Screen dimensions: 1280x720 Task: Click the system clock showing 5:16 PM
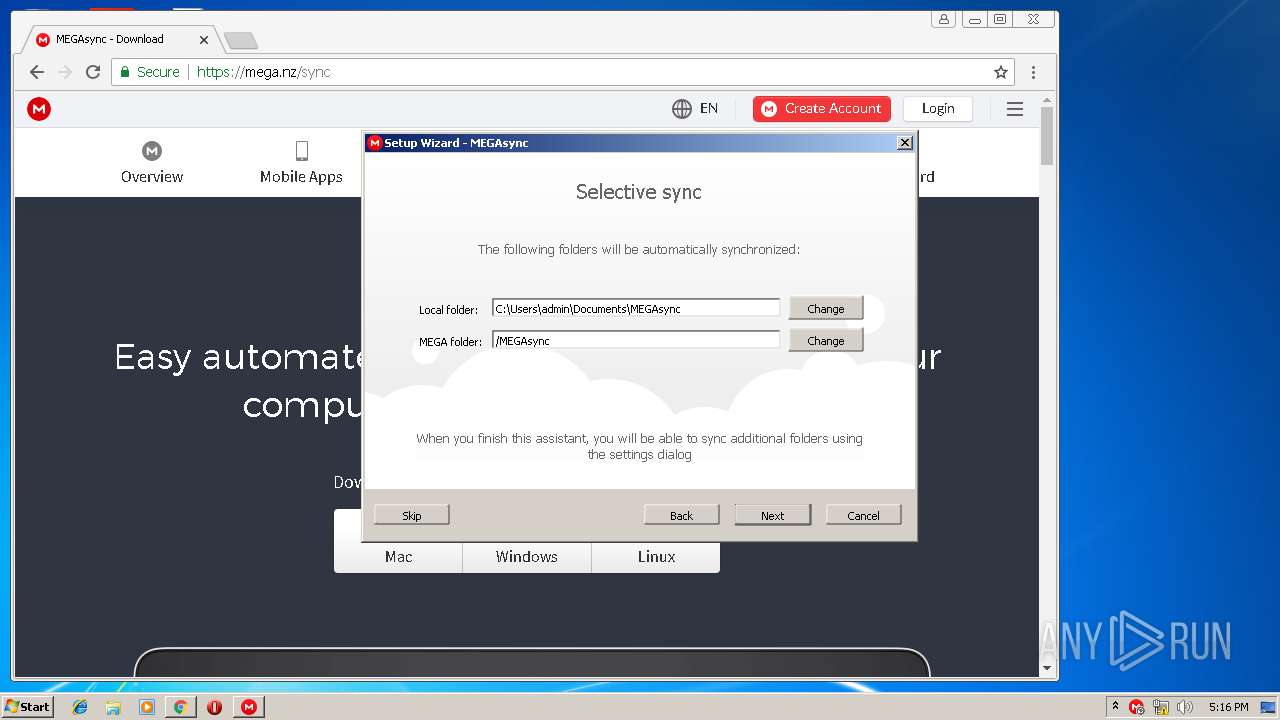[1228, 707]
